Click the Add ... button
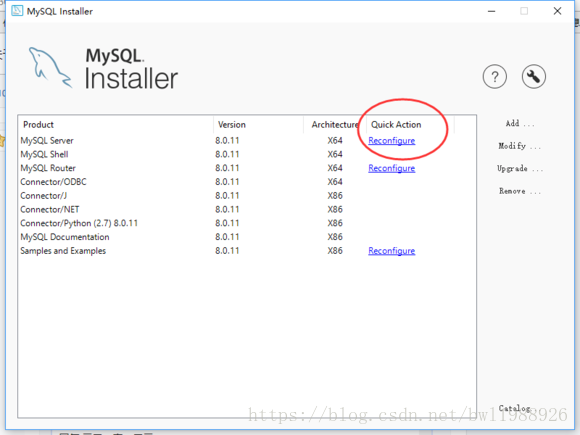580x435 pixels. [x=520, y=124]
